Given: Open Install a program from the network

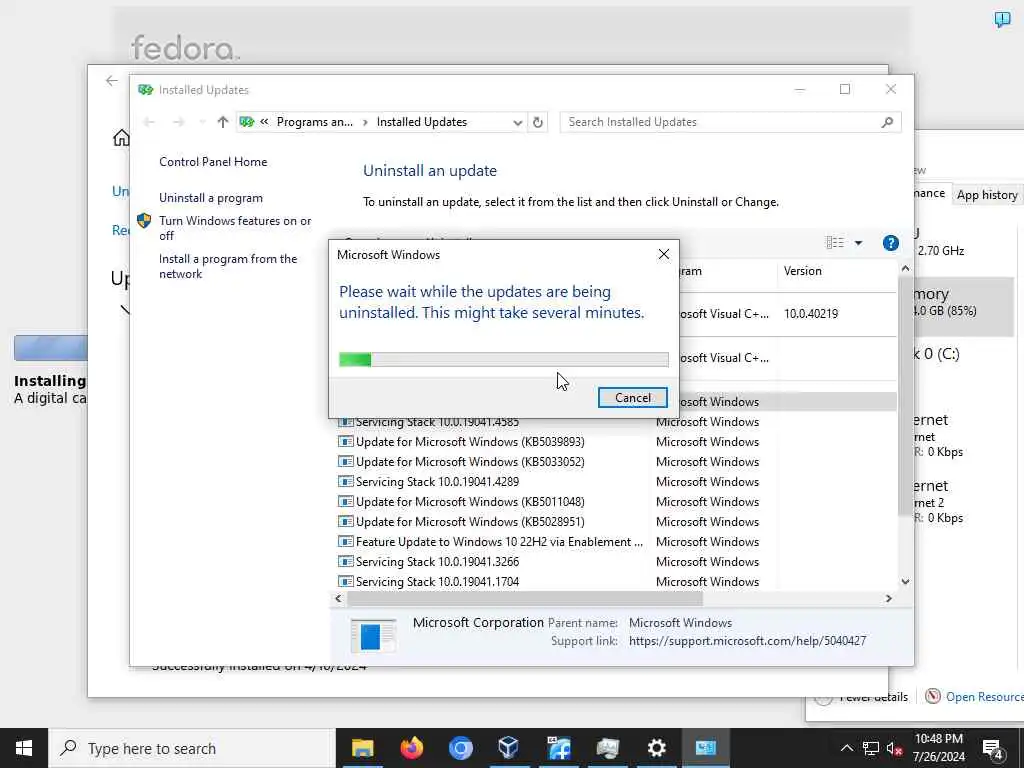Looking at the screenshot, I should coord(228,266).
